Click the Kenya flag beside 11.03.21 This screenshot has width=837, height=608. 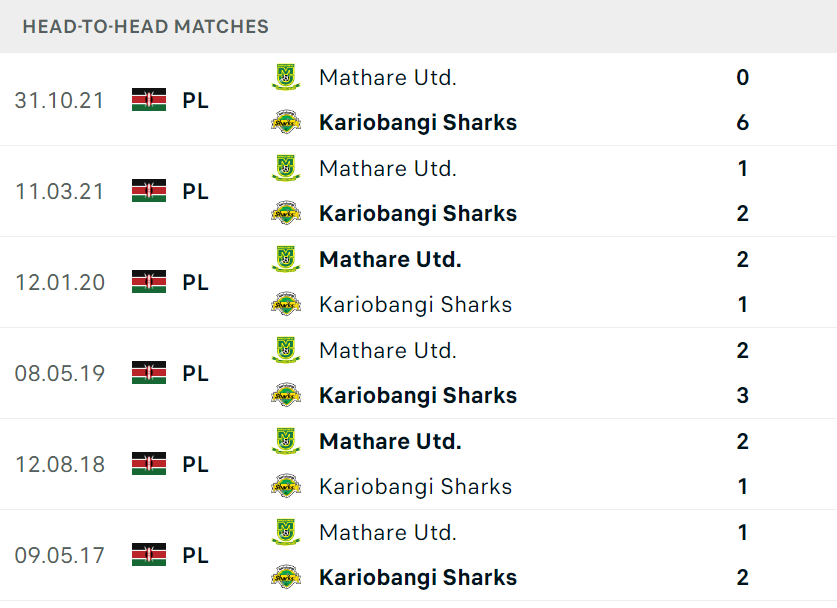click(149, 191)
